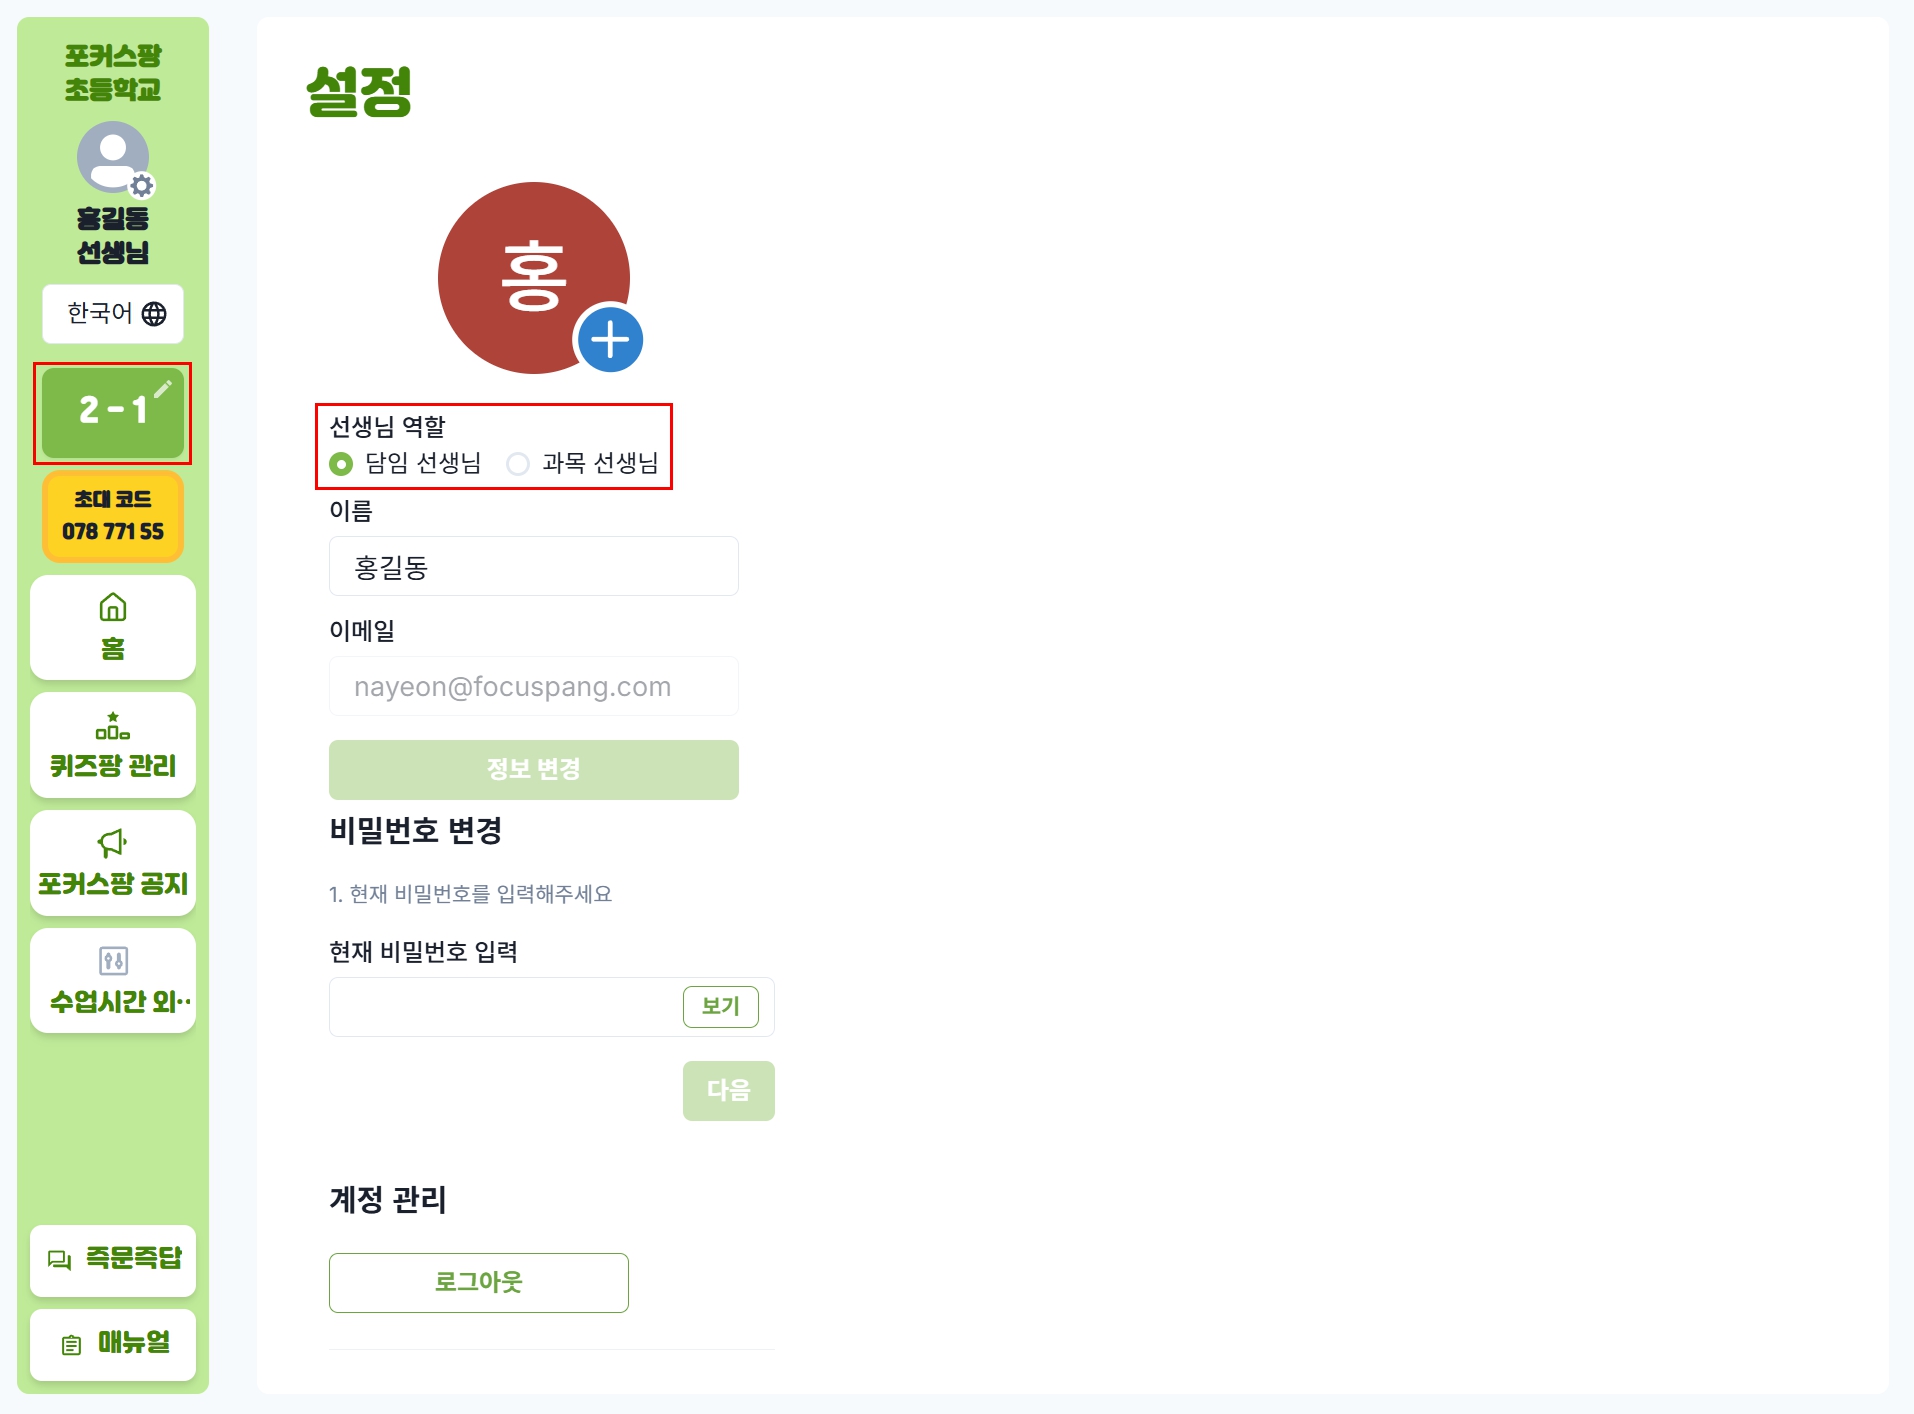Select the 과목 선생님 radio option

[x=518, y=464]
